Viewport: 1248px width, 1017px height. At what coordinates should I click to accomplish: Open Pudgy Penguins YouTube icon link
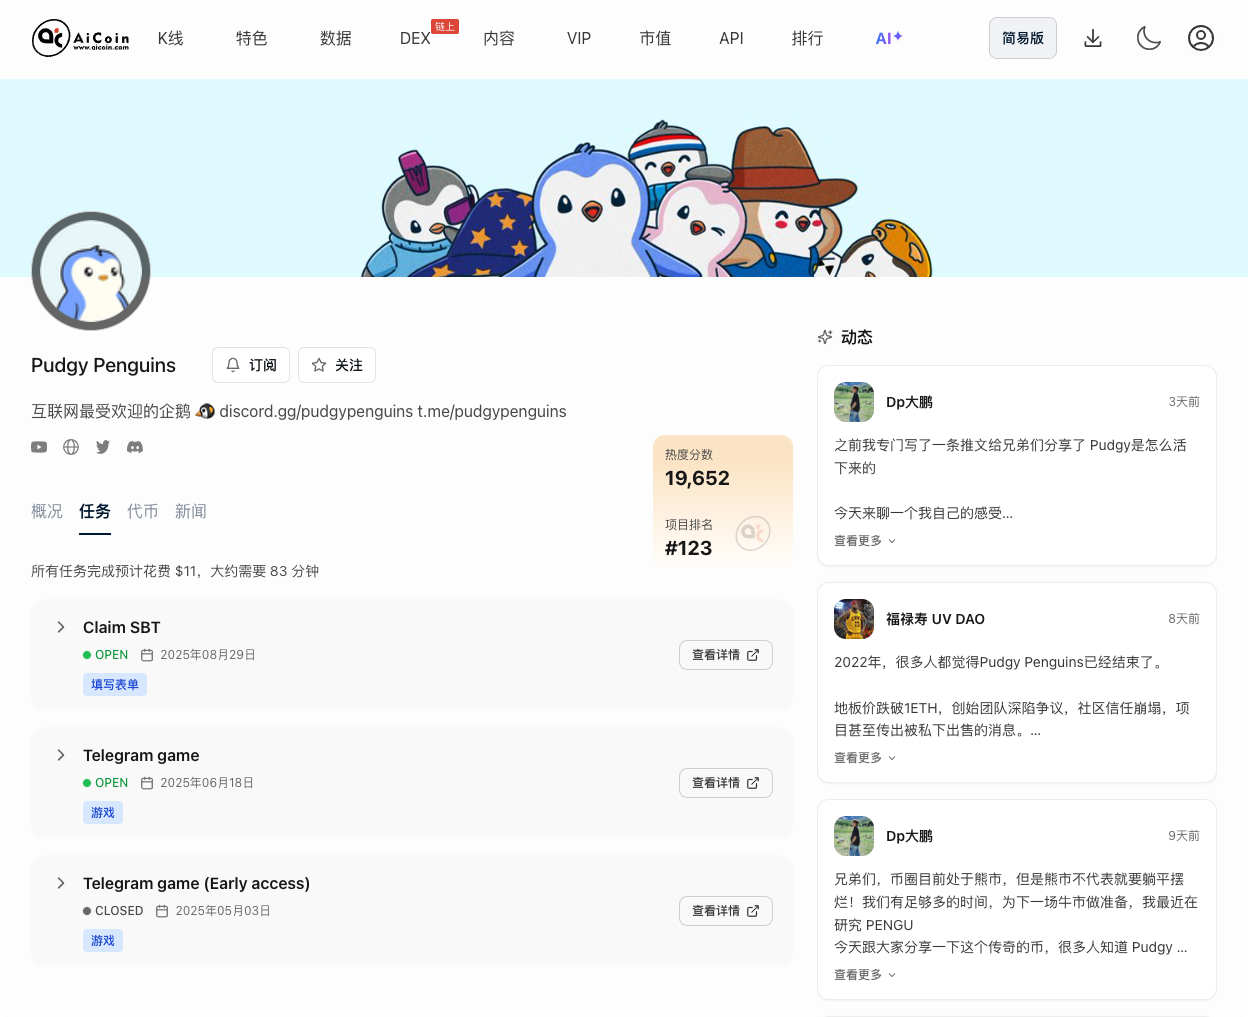pos(39,447)
